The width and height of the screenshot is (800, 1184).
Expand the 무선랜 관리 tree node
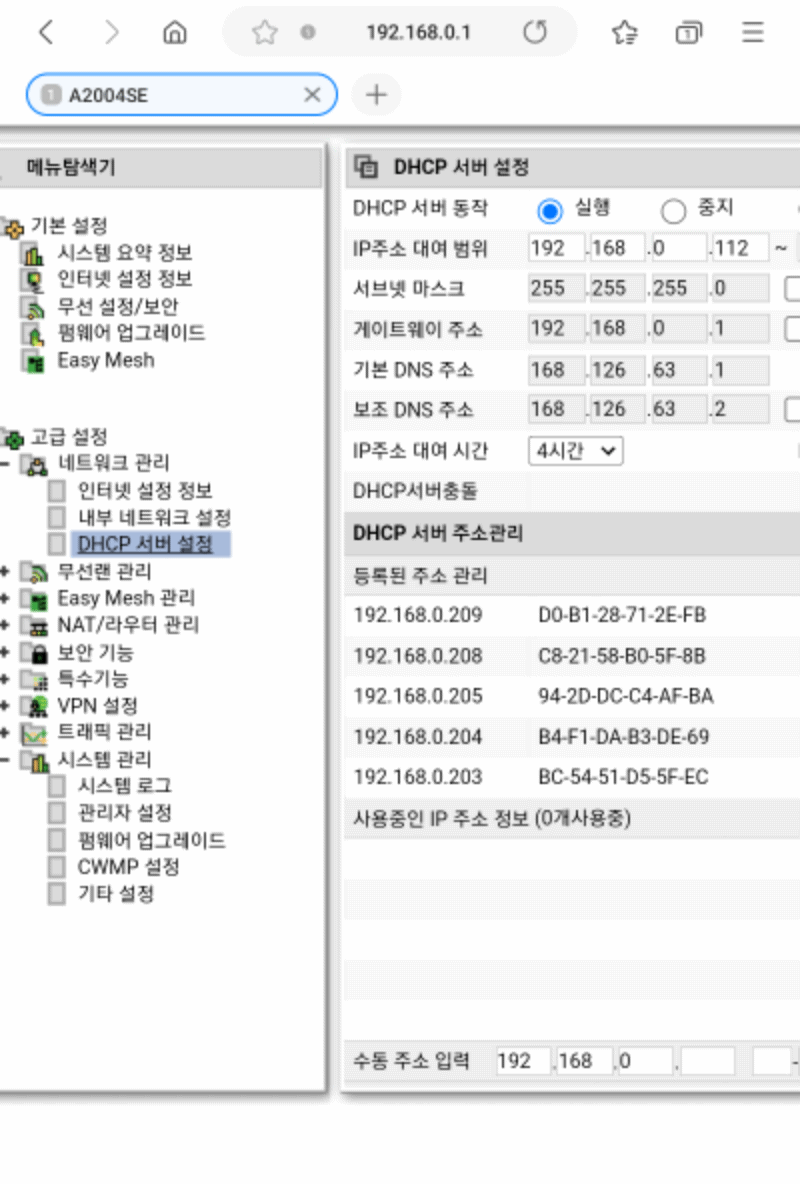click(x=5, y=572)
